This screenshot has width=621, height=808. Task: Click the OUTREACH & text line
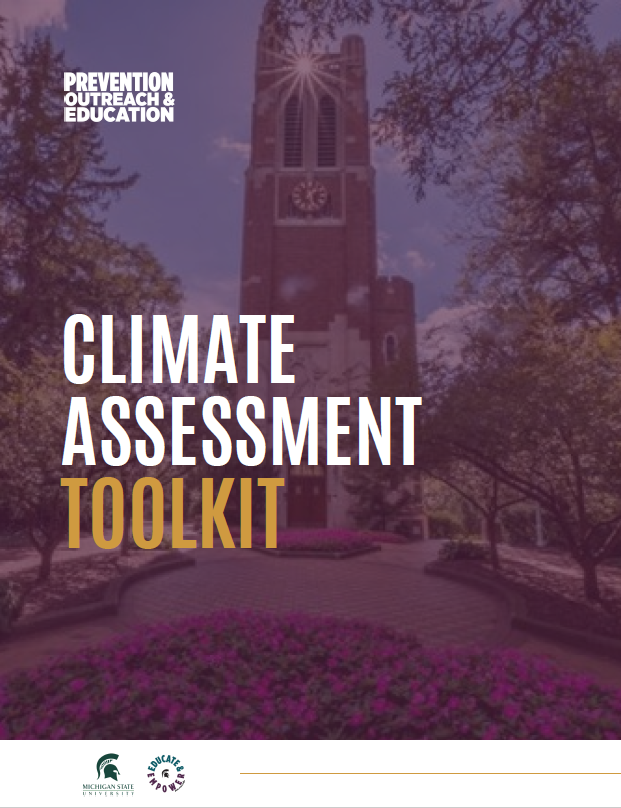118,98
